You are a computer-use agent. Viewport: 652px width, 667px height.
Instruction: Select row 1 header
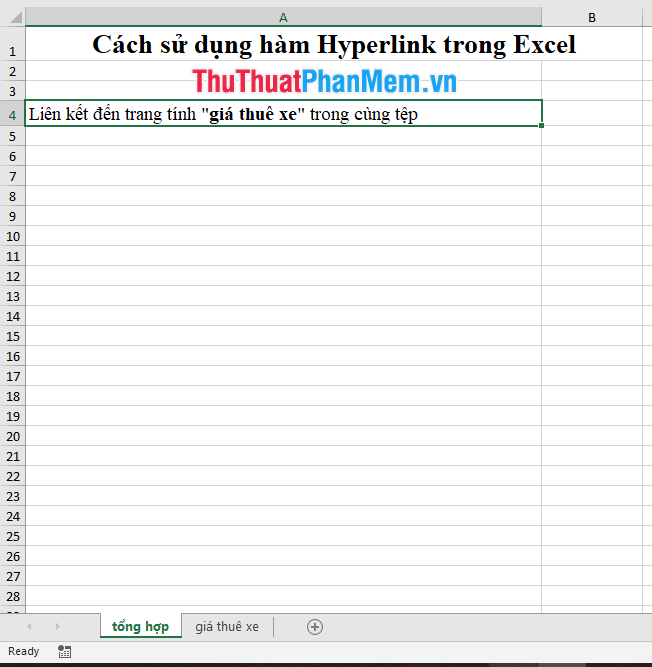pyautogui.click(x=12, y=51)
